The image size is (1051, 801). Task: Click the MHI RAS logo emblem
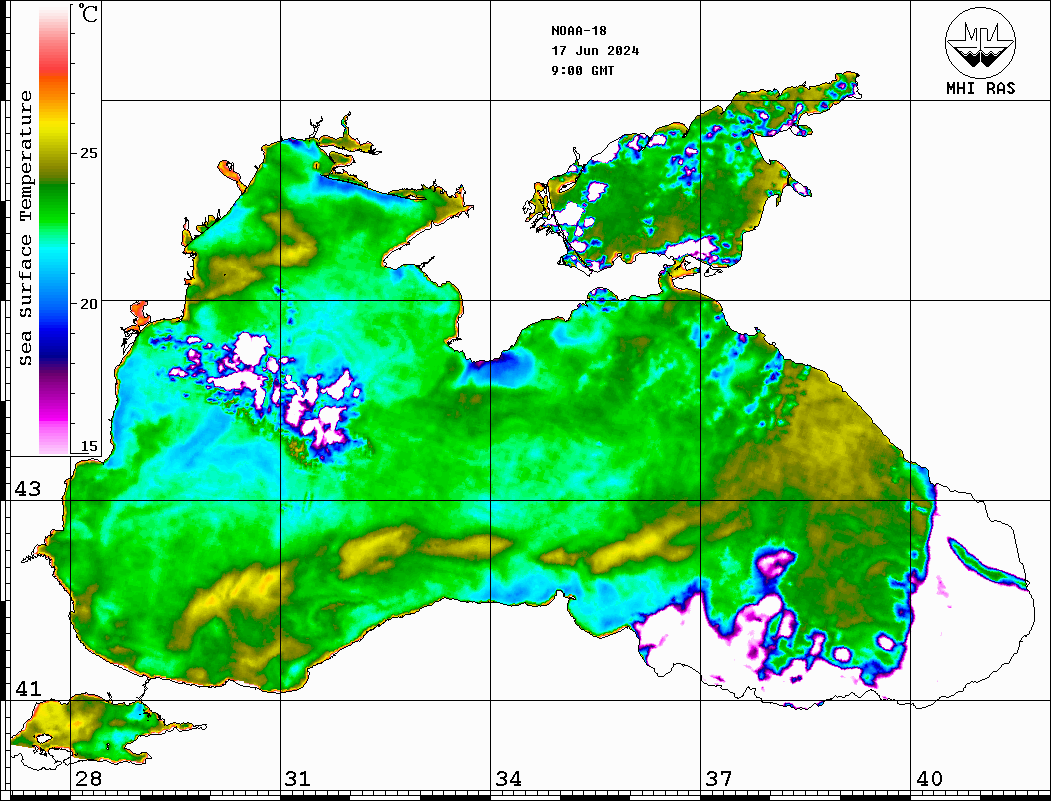[980, 42]
